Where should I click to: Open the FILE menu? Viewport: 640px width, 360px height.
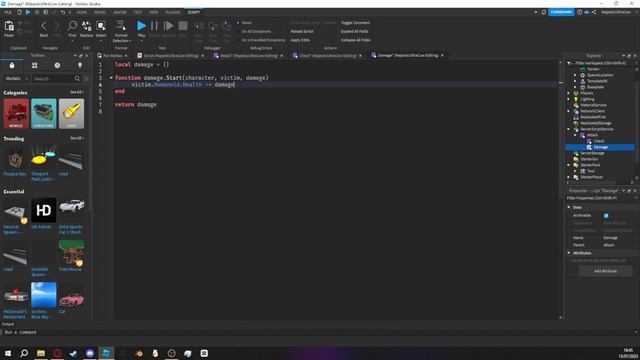pos(8,12)
